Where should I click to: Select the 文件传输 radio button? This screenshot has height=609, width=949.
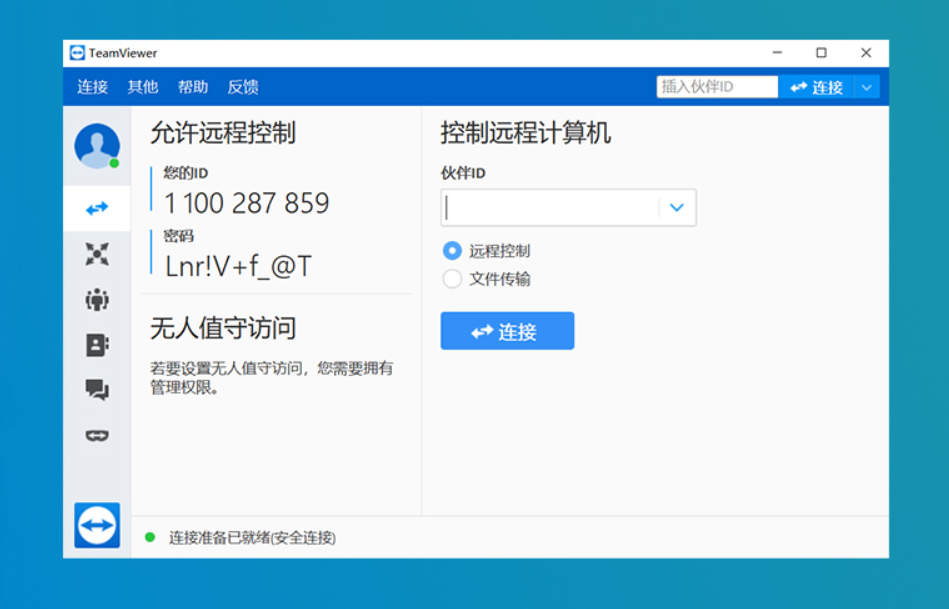[452, 279]
